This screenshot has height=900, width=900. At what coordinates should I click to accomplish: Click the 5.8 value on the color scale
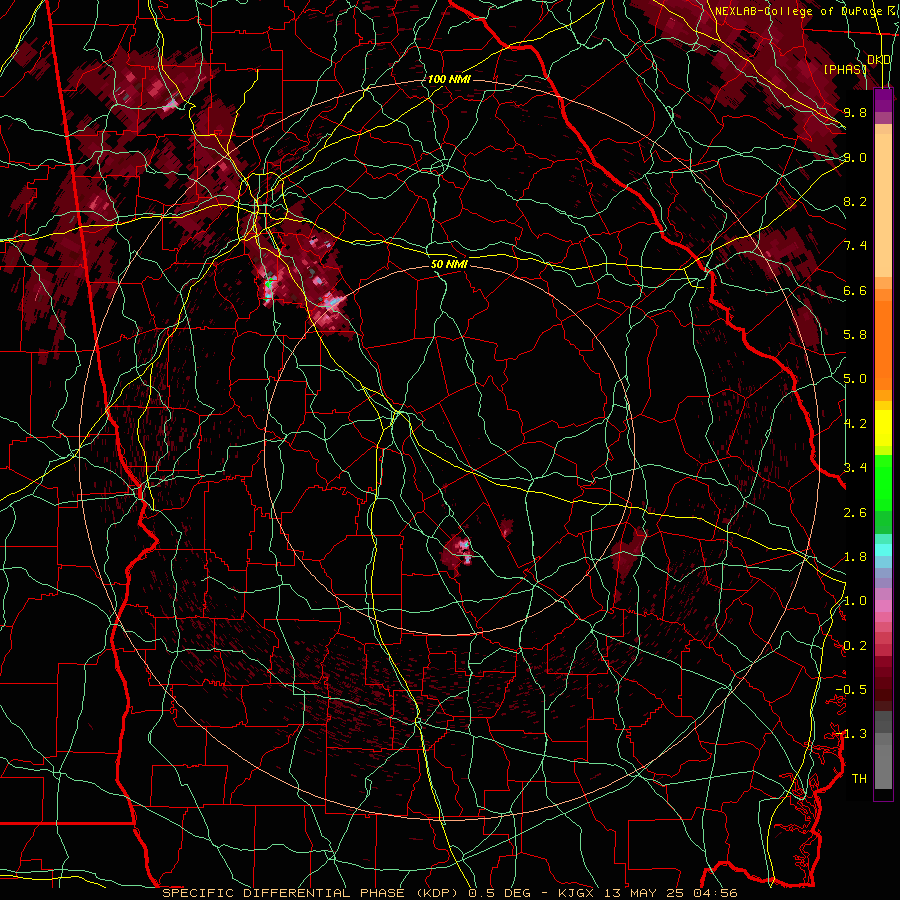click(x=855, y=335)
